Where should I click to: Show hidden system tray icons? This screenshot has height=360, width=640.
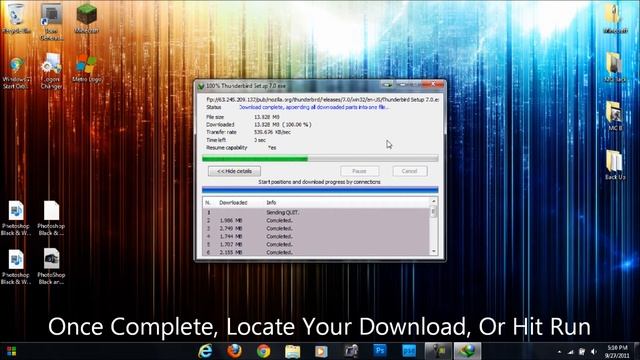pos(559,351)
